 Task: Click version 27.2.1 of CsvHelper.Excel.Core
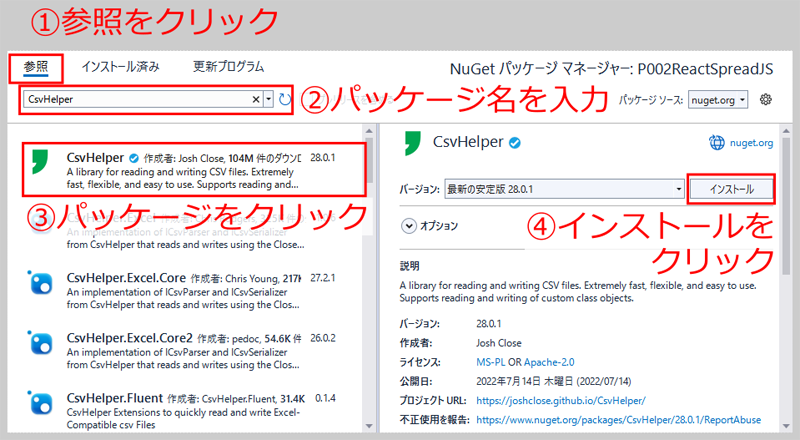(x=322, y=278)
